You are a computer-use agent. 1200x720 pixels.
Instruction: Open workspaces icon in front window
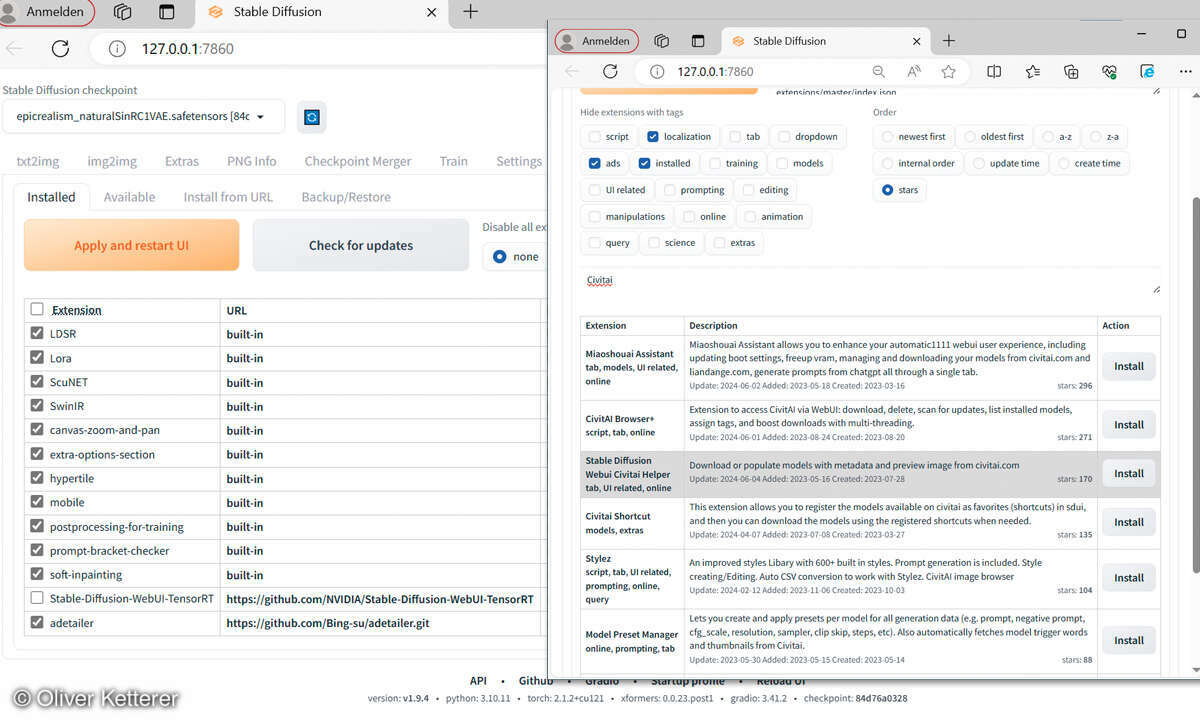tap(661, 41)
